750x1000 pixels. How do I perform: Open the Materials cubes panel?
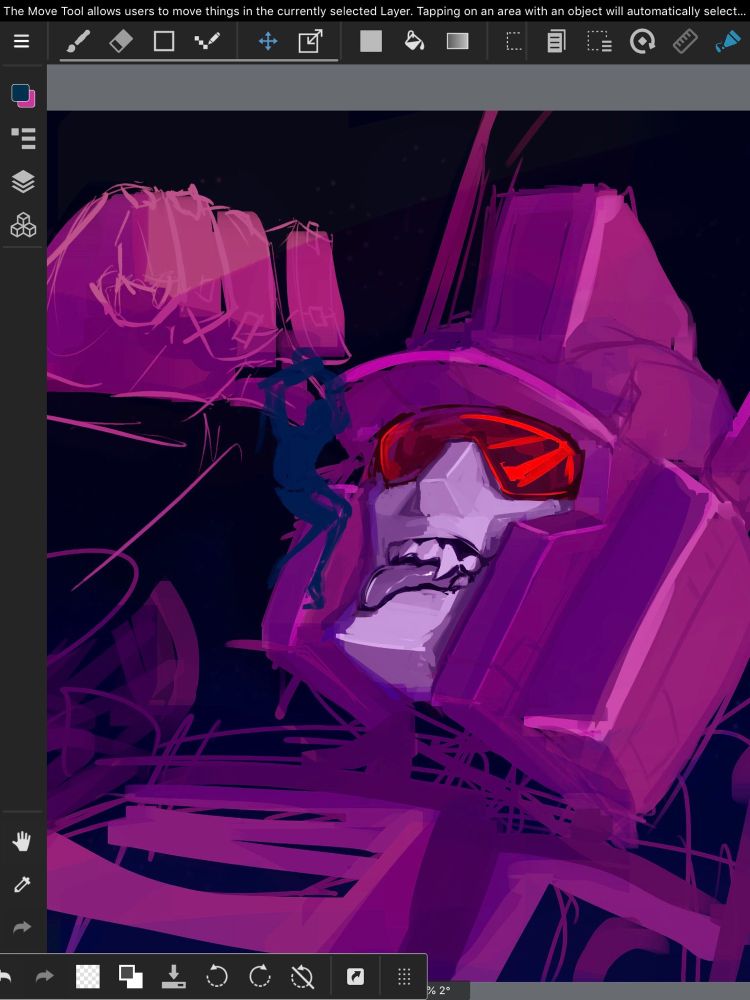23,225
